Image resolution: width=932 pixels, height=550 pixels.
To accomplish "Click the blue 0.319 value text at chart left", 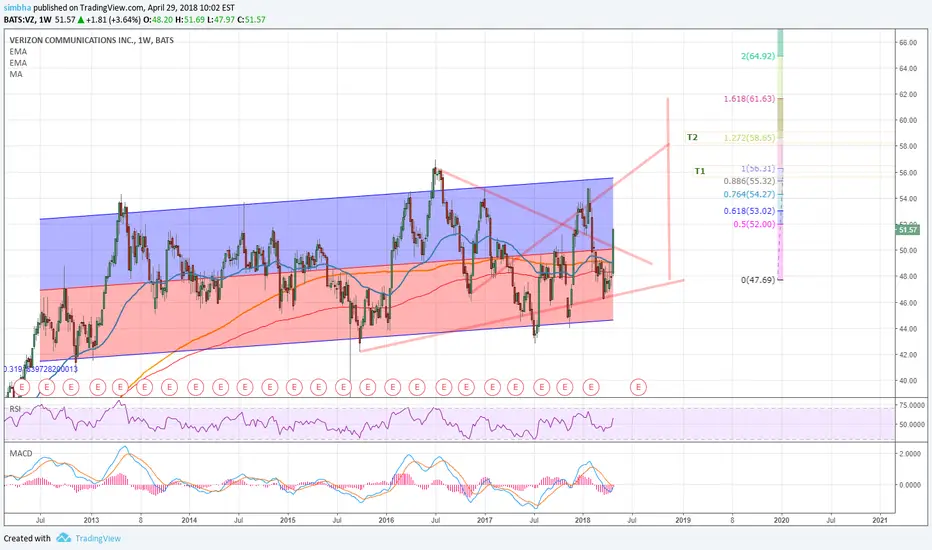I will (41, 369).
